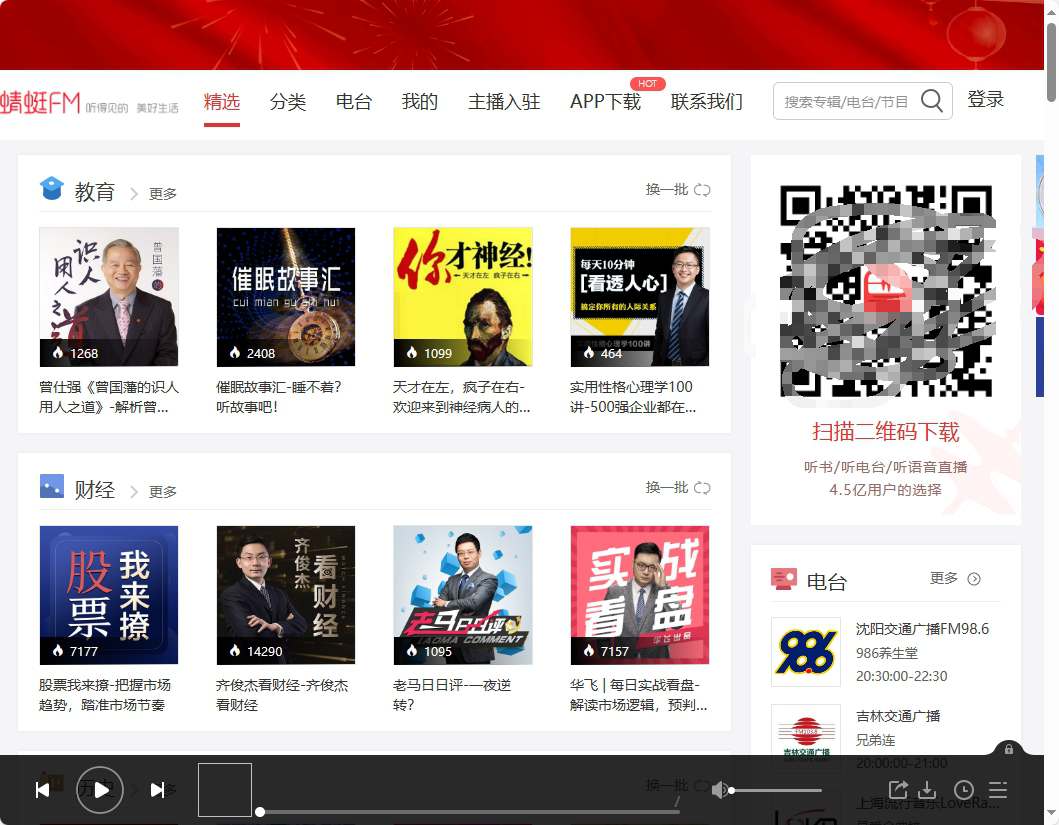
Task: Click the QR code image
Action: [886, 291]
